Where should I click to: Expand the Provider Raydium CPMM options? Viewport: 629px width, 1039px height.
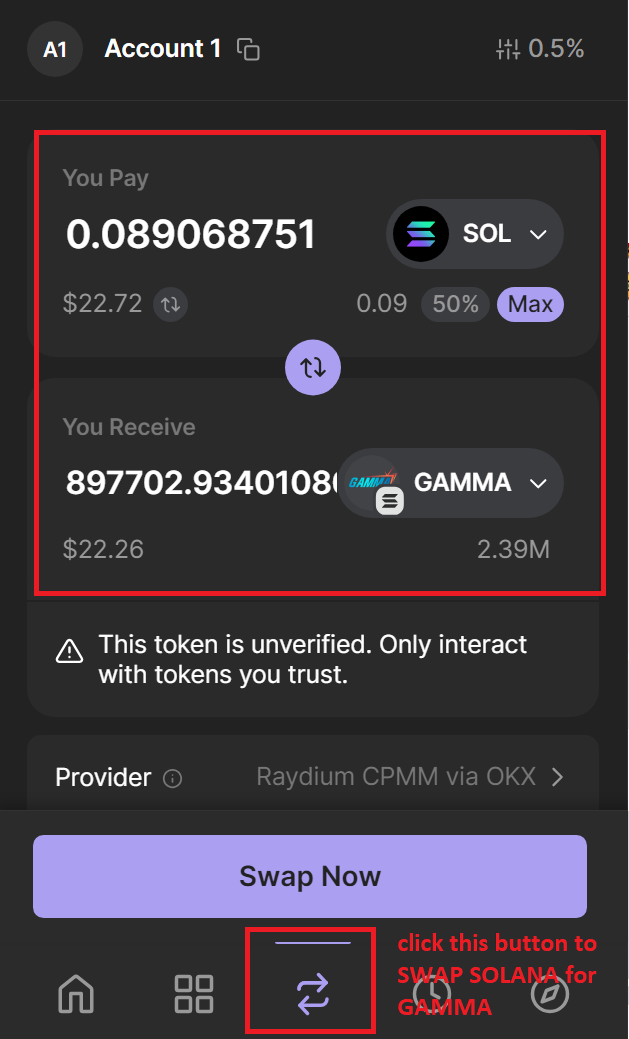[557, 777]
